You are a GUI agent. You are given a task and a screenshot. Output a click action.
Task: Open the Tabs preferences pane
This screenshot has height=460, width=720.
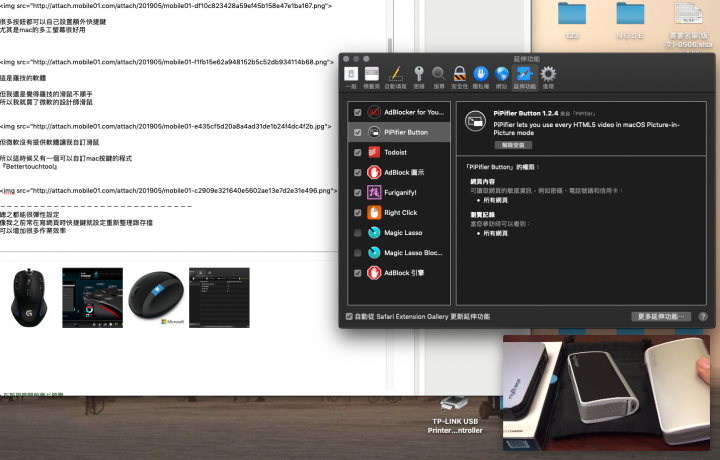click(371, 78)
